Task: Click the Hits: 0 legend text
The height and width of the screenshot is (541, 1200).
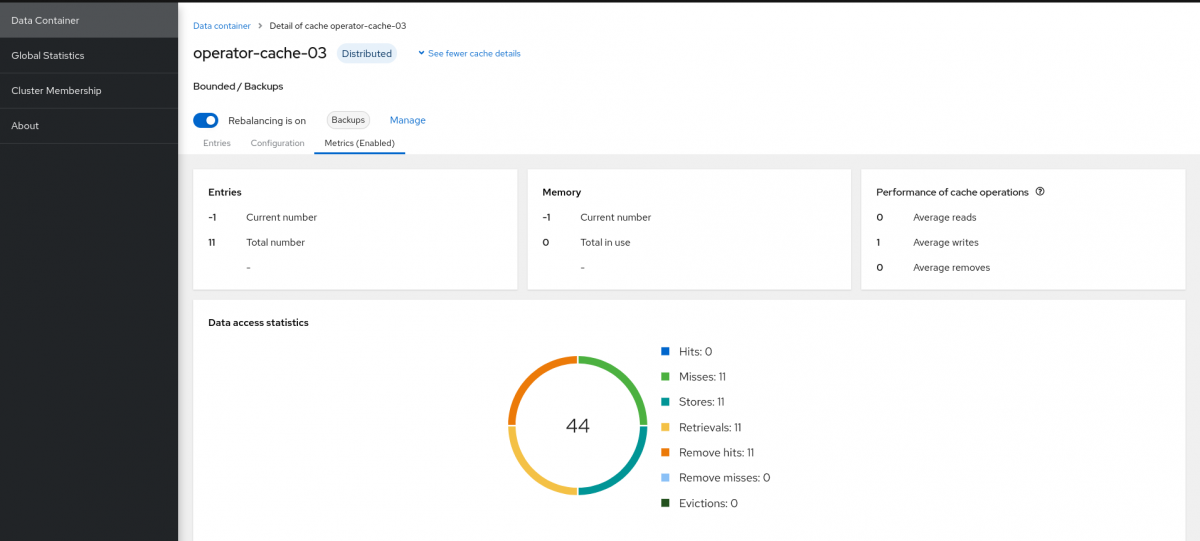Action: point(695,351)
